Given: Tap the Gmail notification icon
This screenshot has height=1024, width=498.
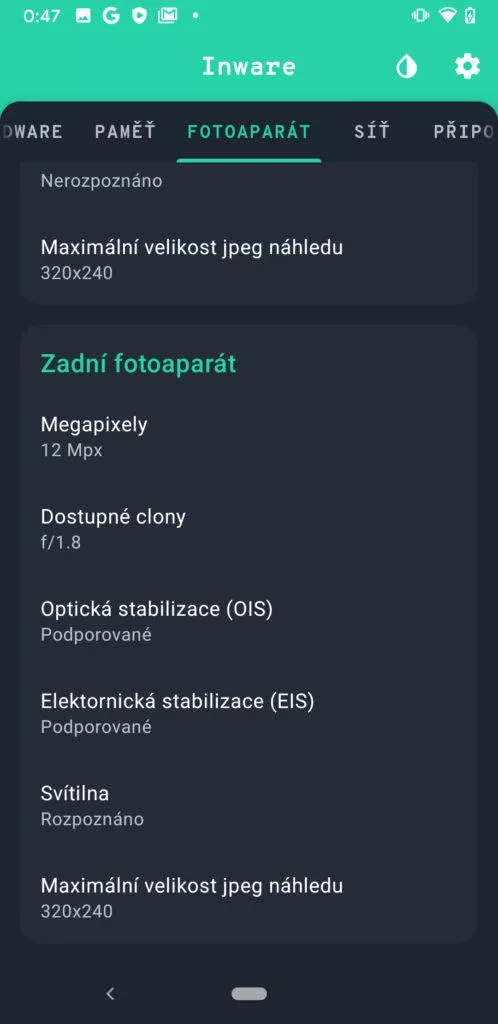Looking at the screenshot, I should (167, 16).
